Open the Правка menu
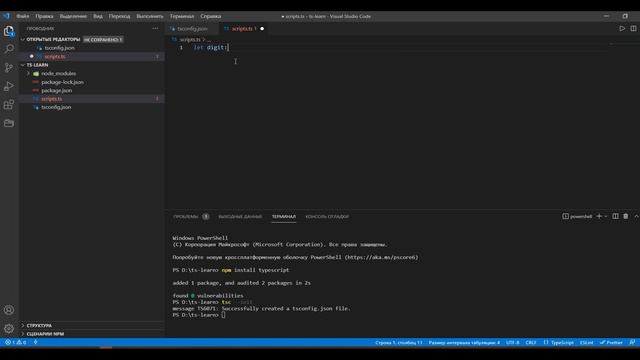The height and width of the screenshot is (360, 640). (44, 16)
